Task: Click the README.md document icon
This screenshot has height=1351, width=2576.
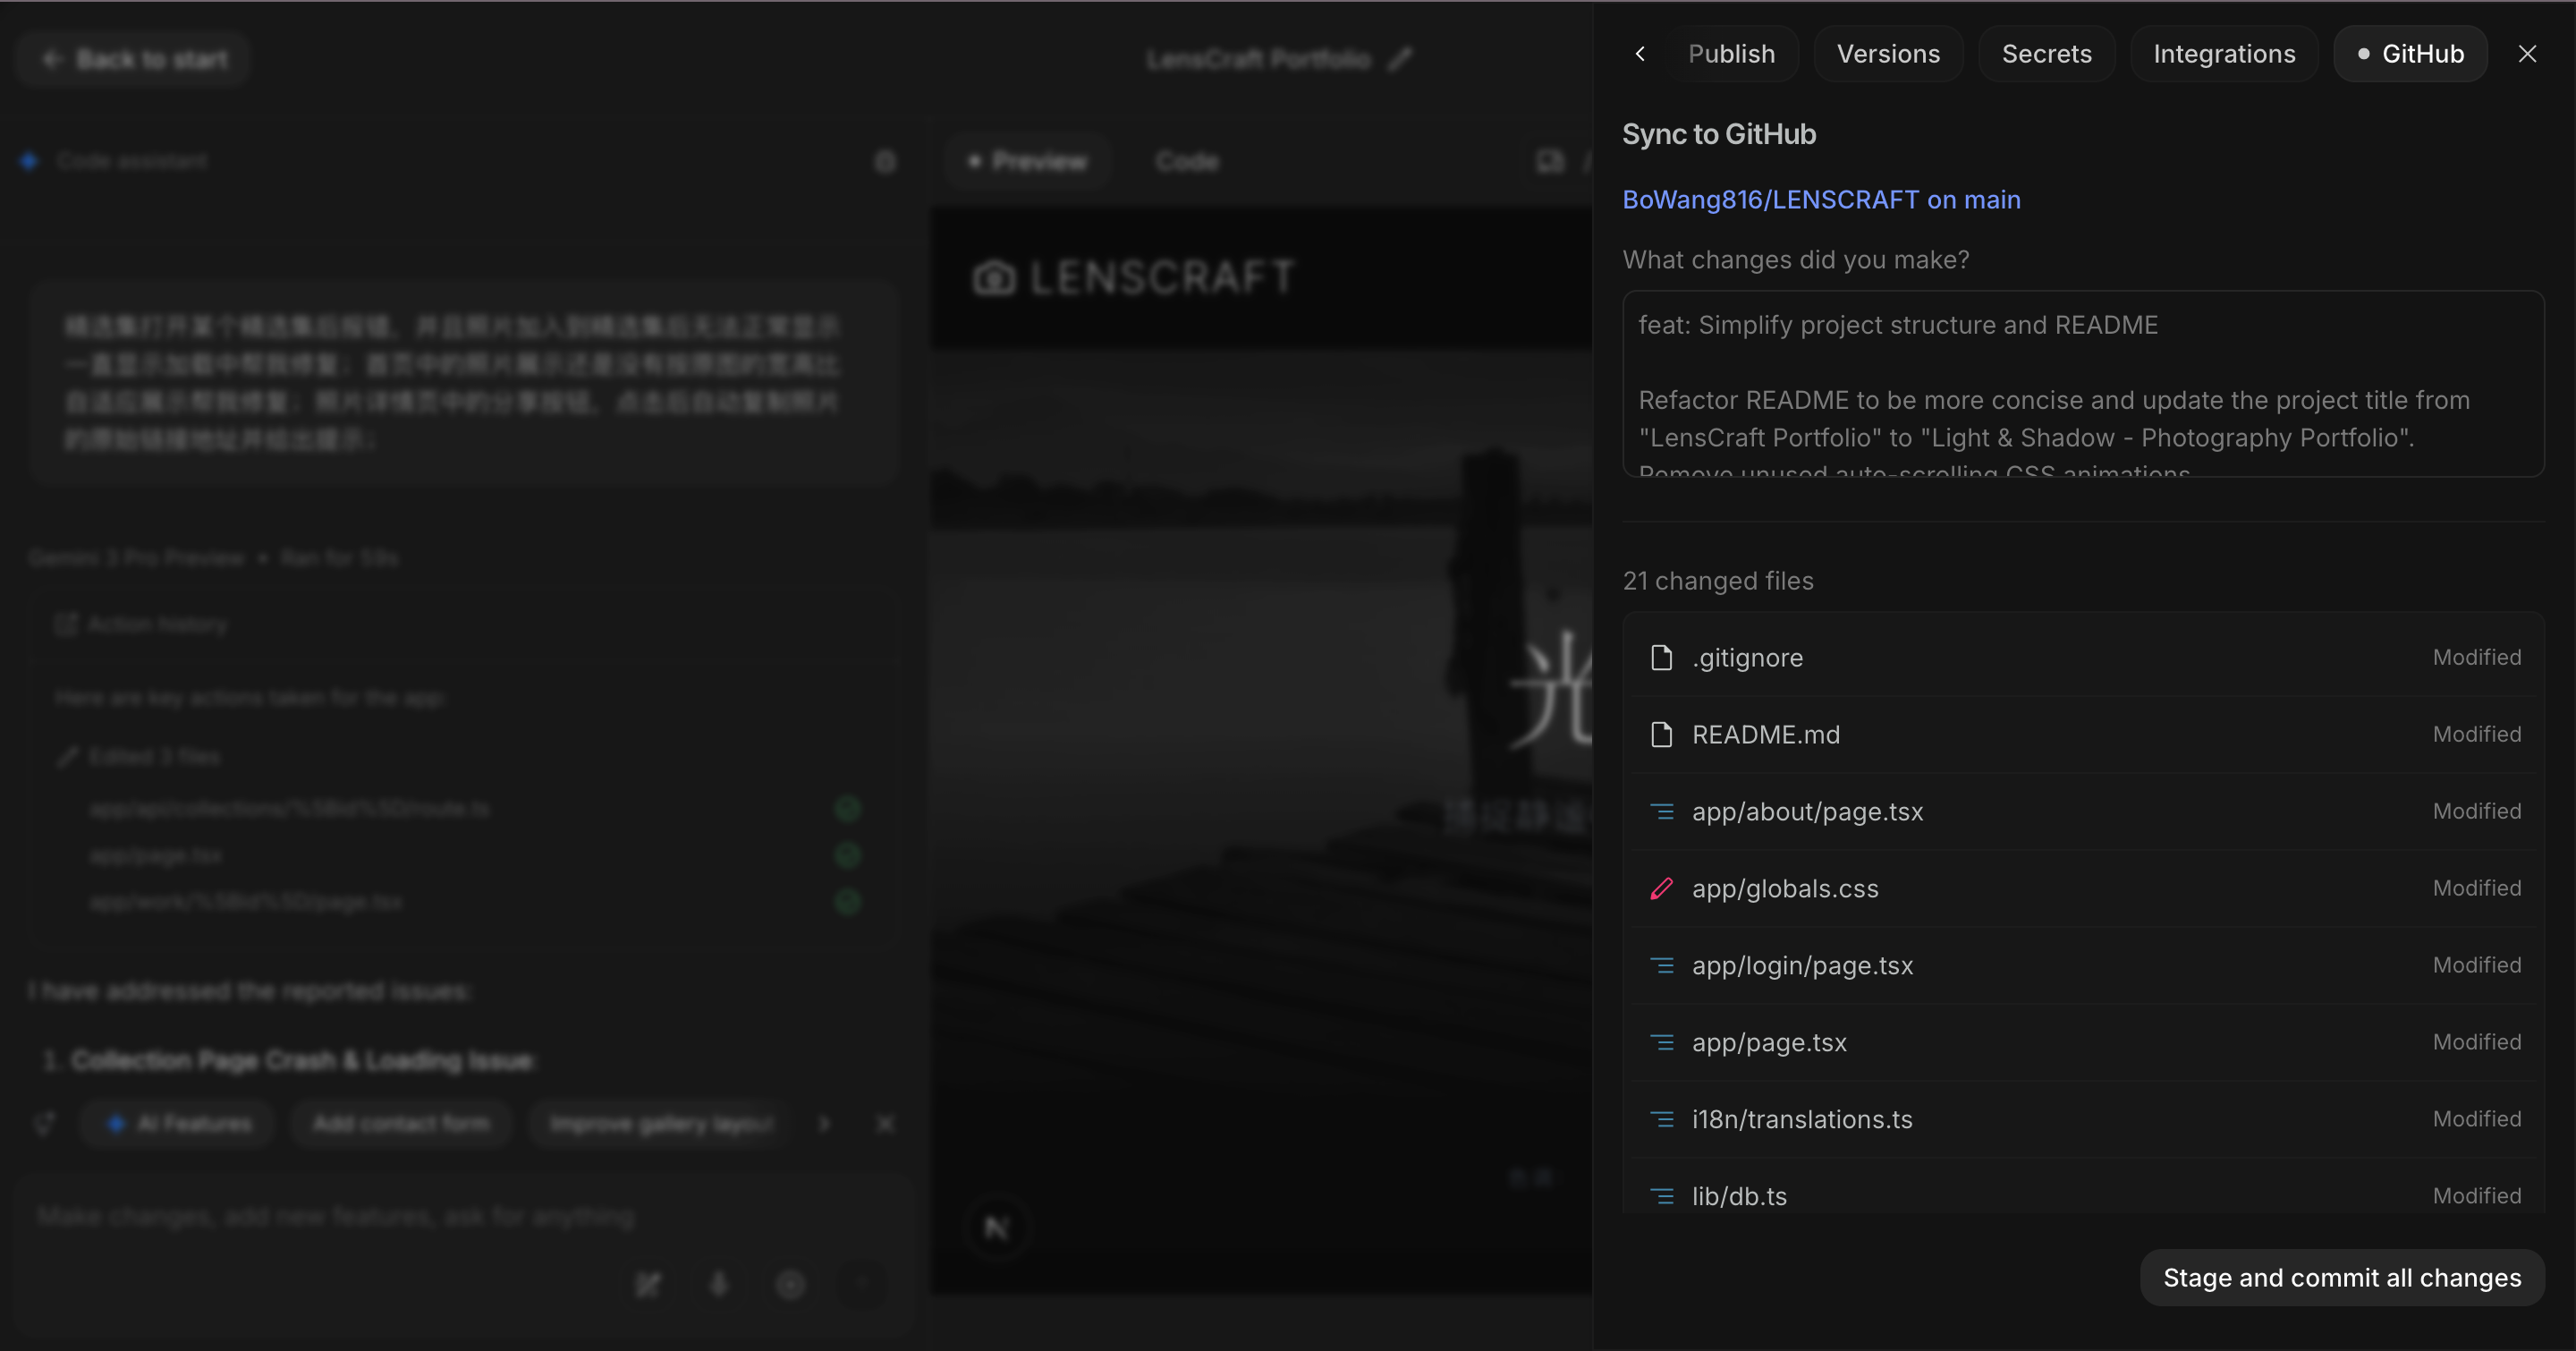Action: coord(1661,734)
